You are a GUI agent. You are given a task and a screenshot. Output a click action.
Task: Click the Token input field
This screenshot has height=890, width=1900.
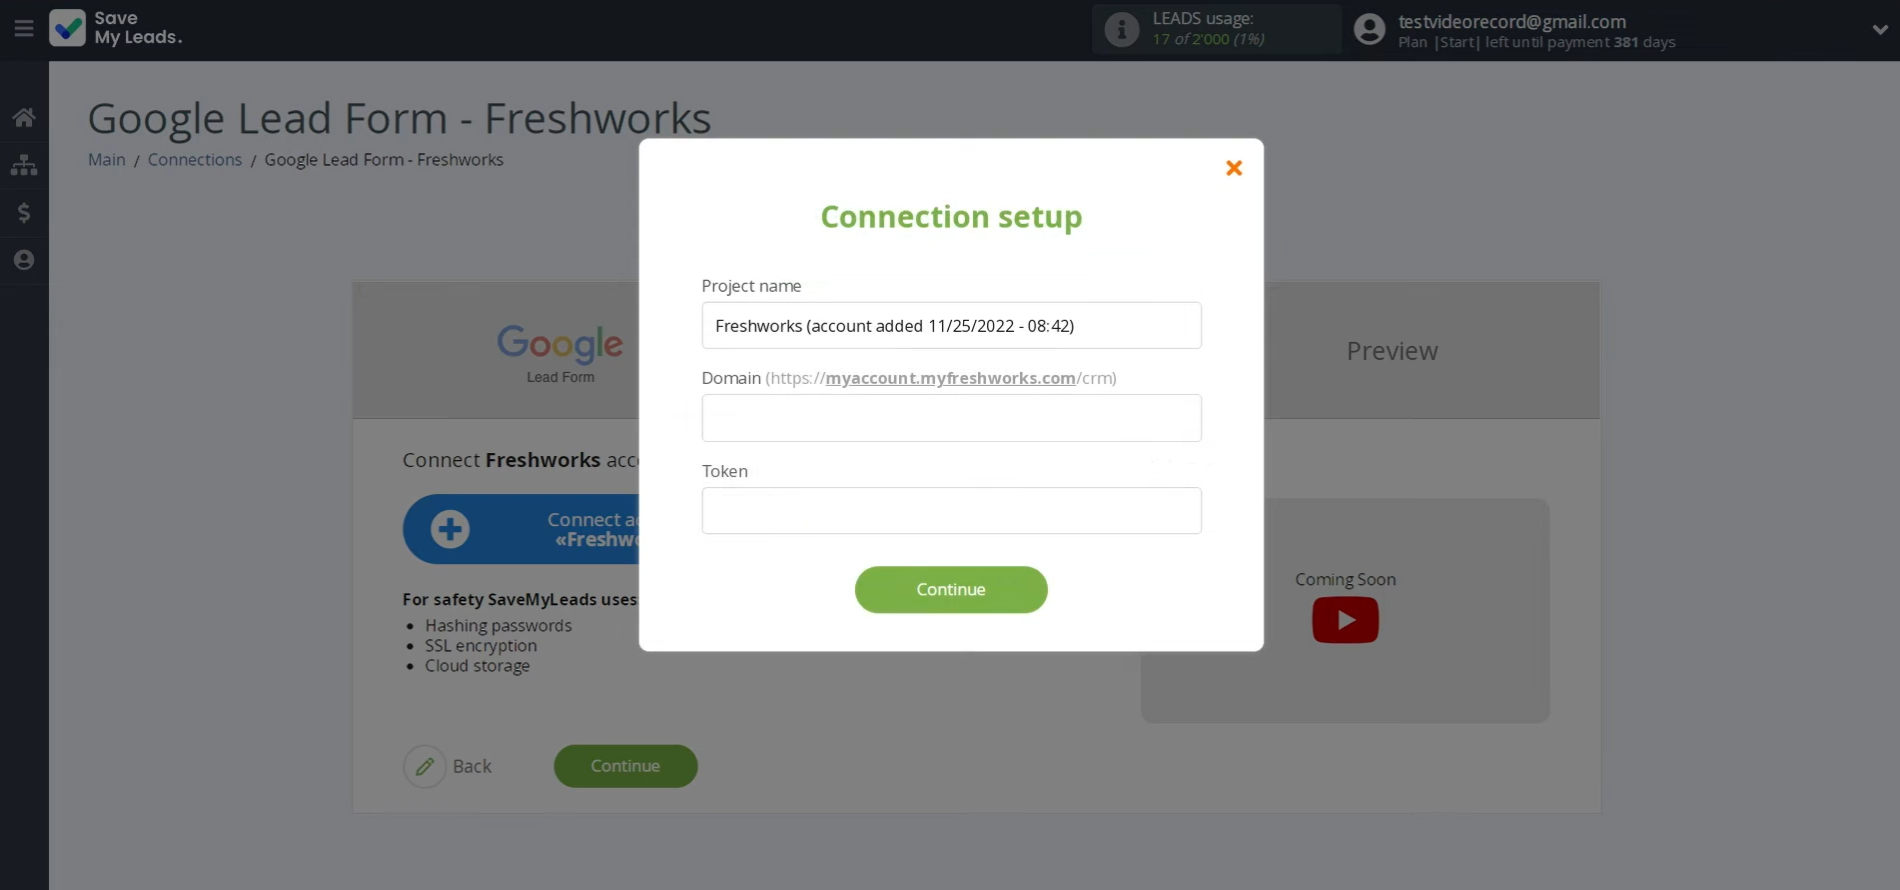point(951,511)
